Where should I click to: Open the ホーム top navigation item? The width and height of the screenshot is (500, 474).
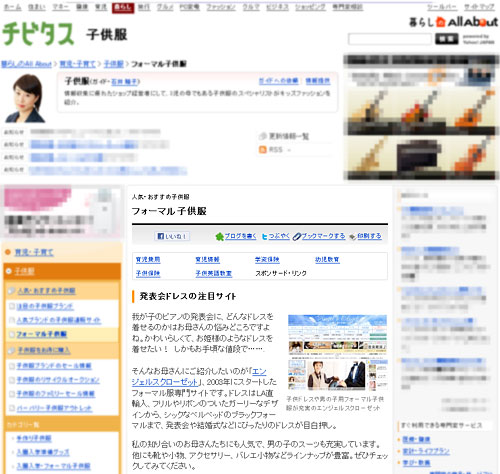(x=12, y=7)
